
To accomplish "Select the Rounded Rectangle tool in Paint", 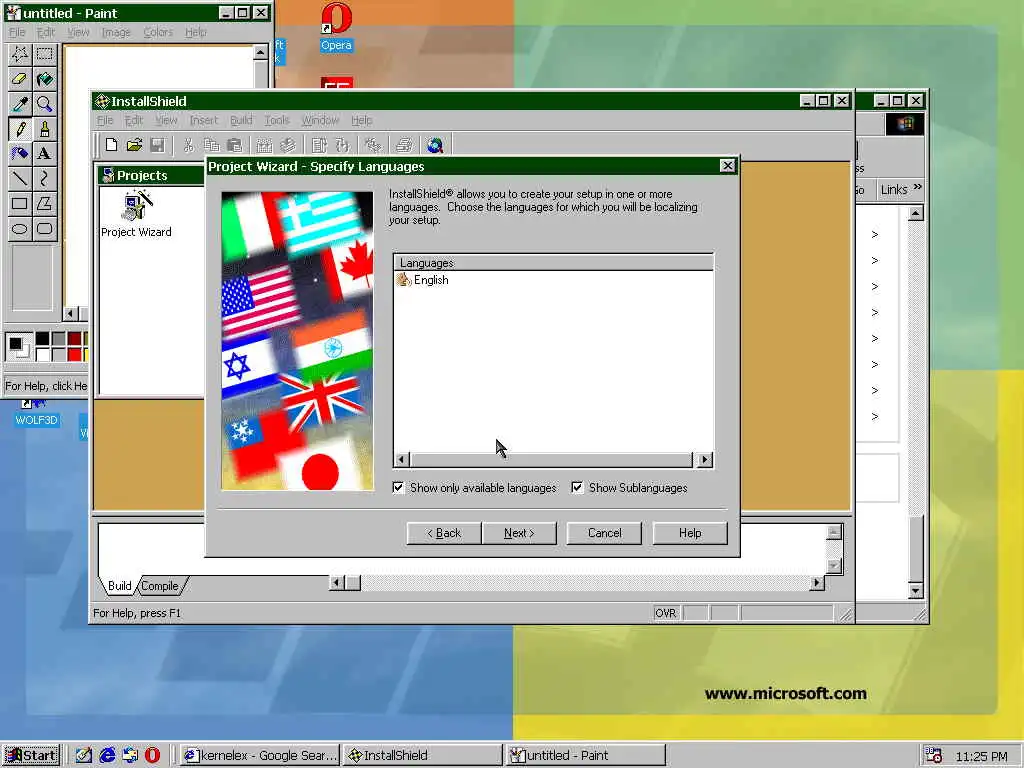I will [x=44, y=228].
